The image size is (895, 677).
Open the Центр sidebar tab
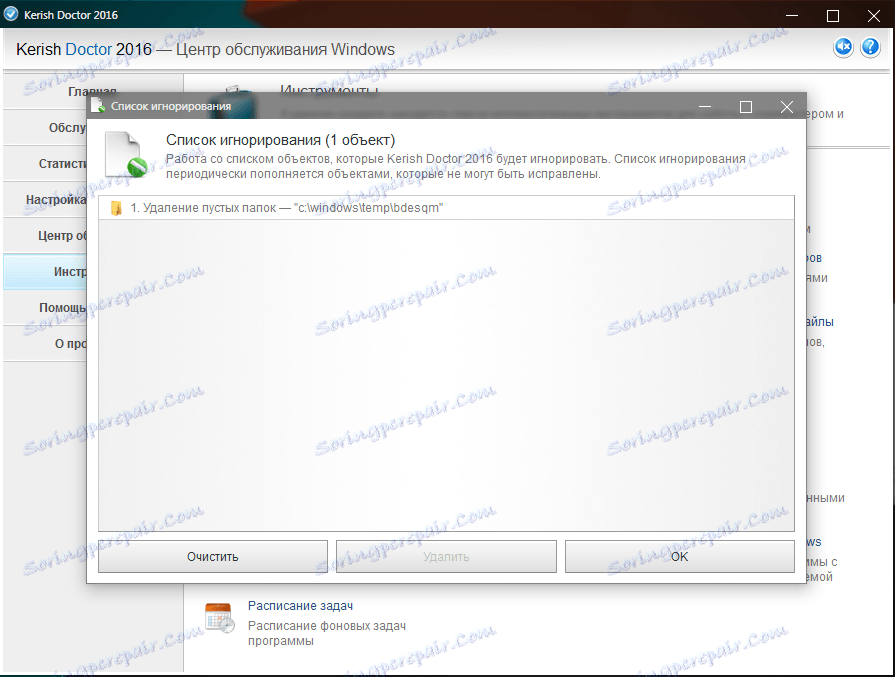coord(46,235)
